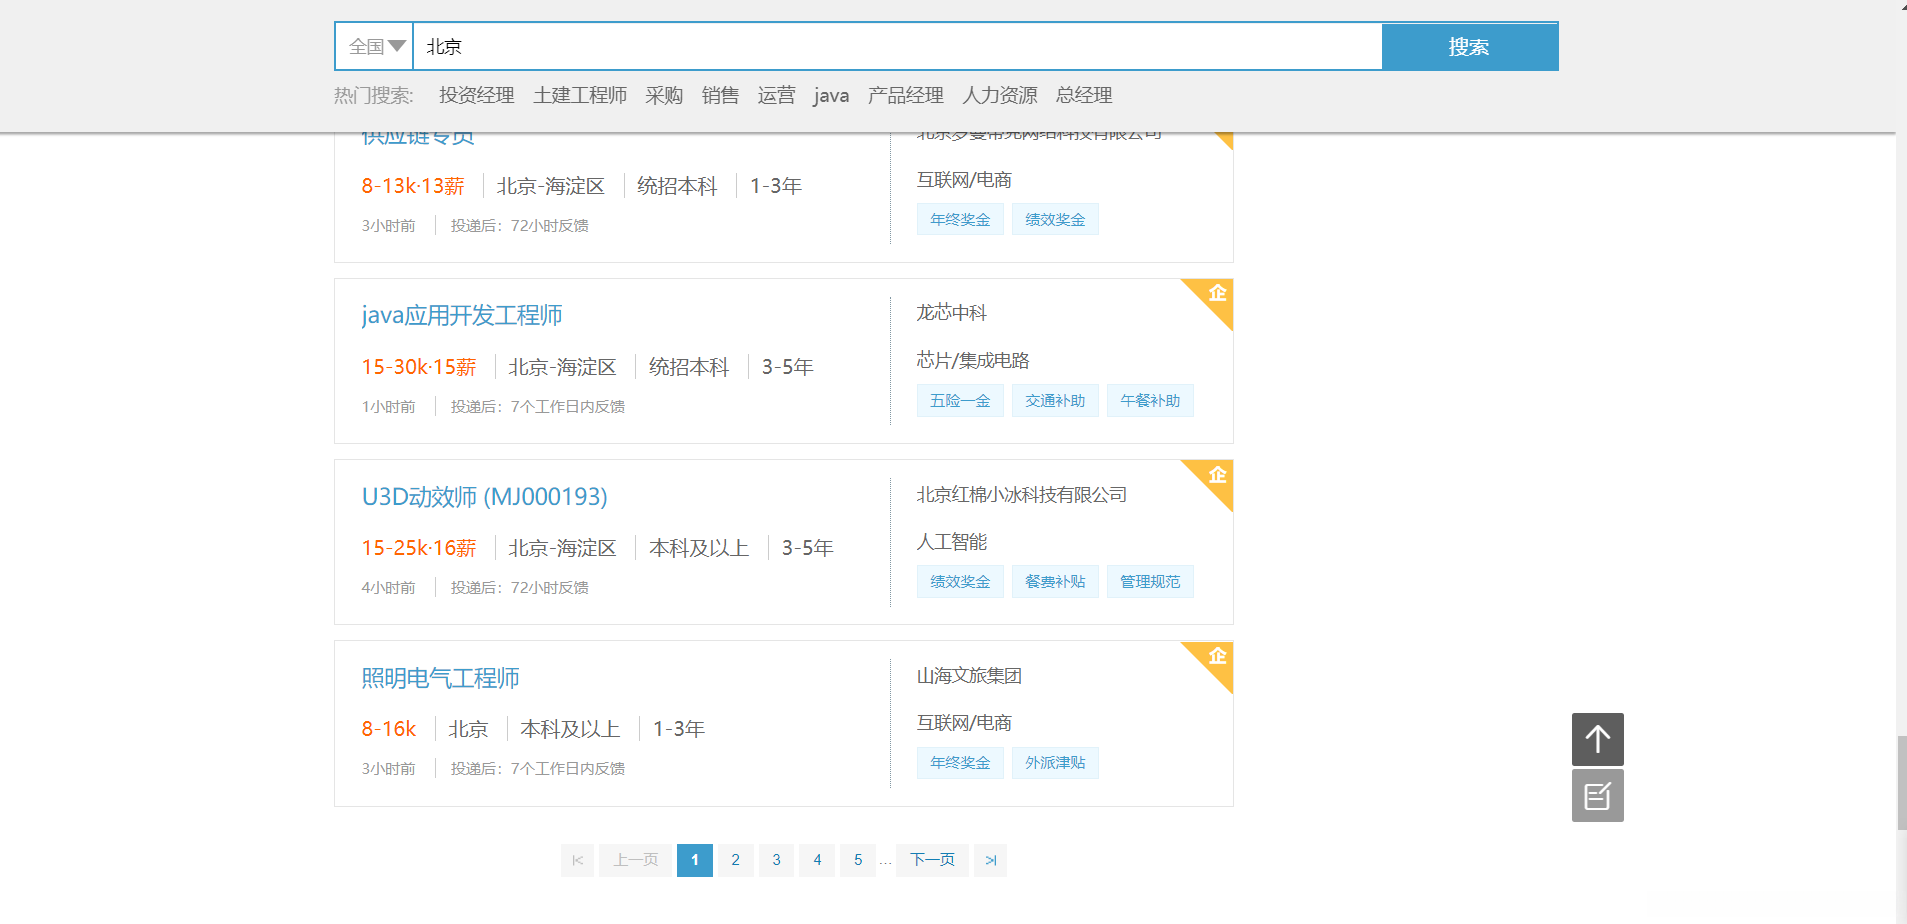Search hot keyword 销售

pyautogui.click(x=720, y=95)
